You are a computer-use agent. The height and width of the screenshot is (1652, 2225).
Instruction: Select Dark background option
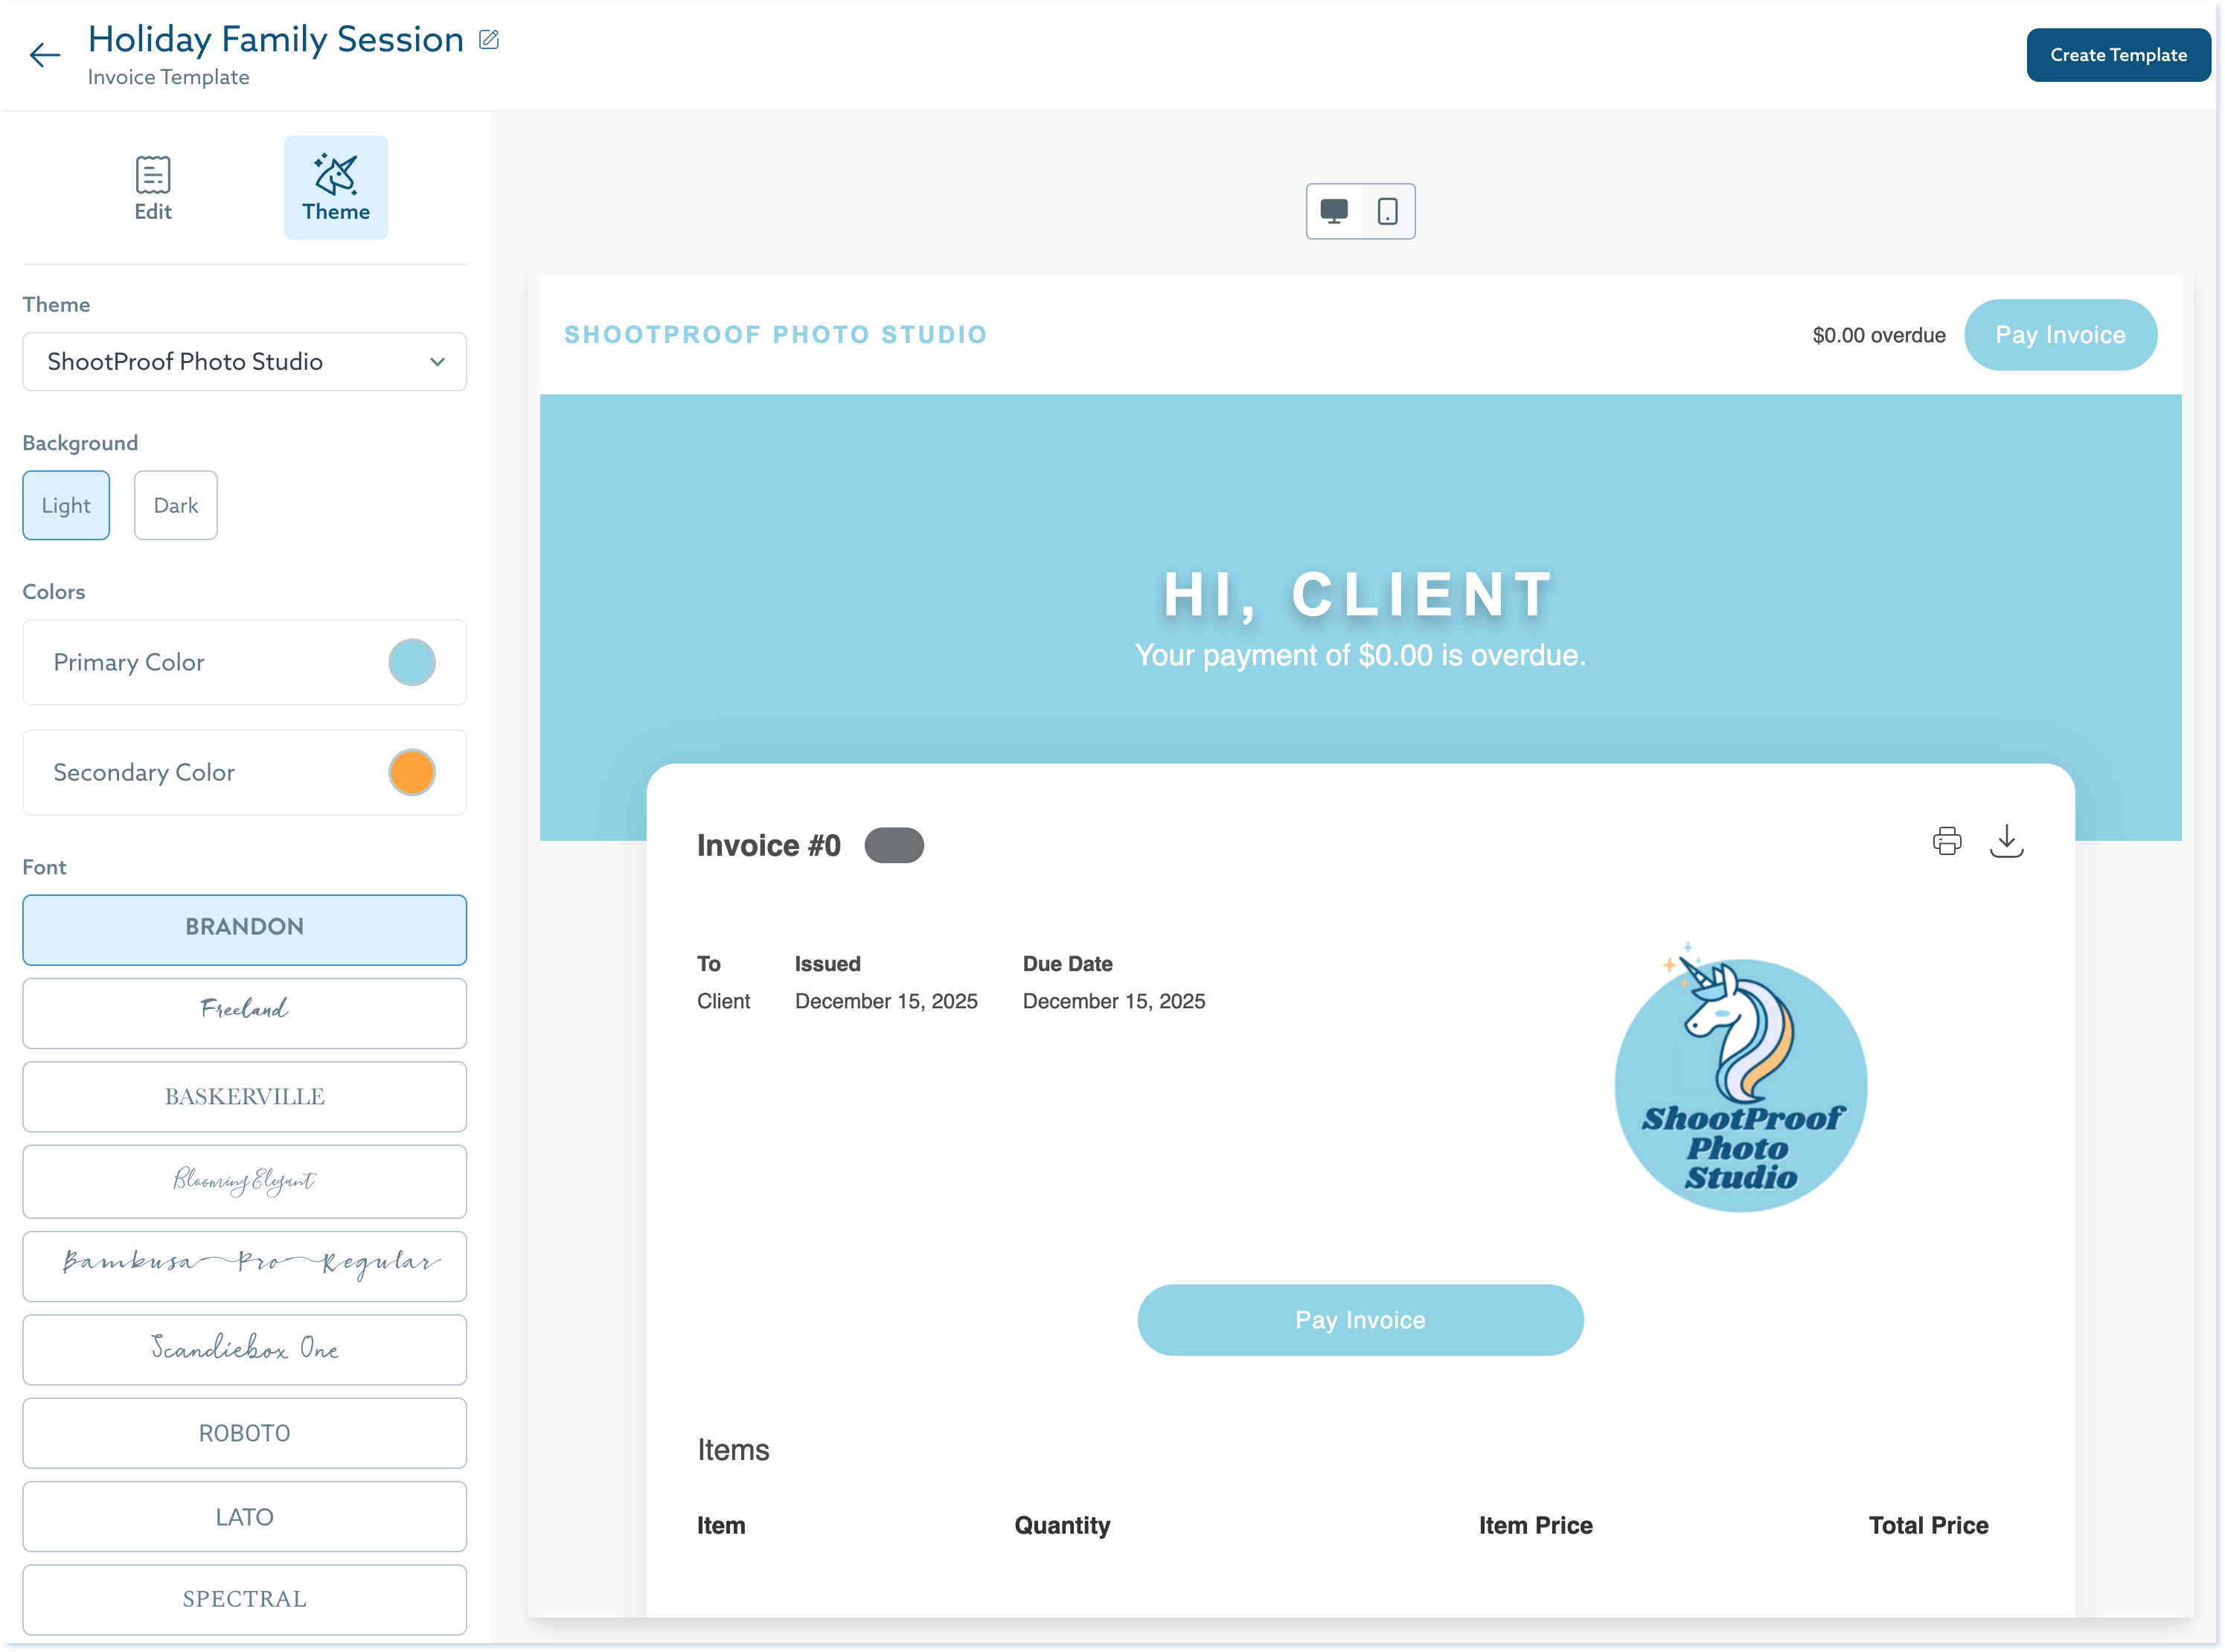pyautogui.click(x=176, y=505)
